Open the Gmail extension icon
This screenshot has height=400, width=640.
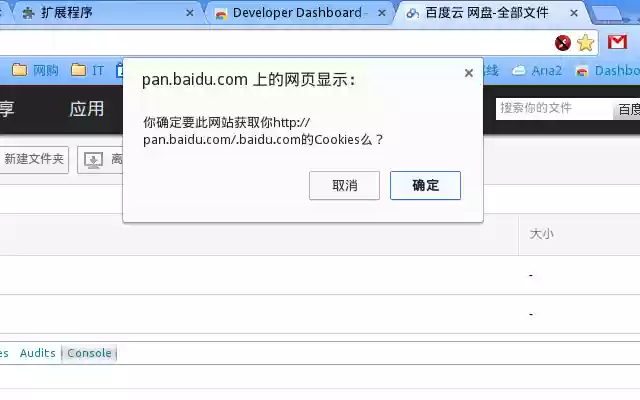(x=617, y=42)
